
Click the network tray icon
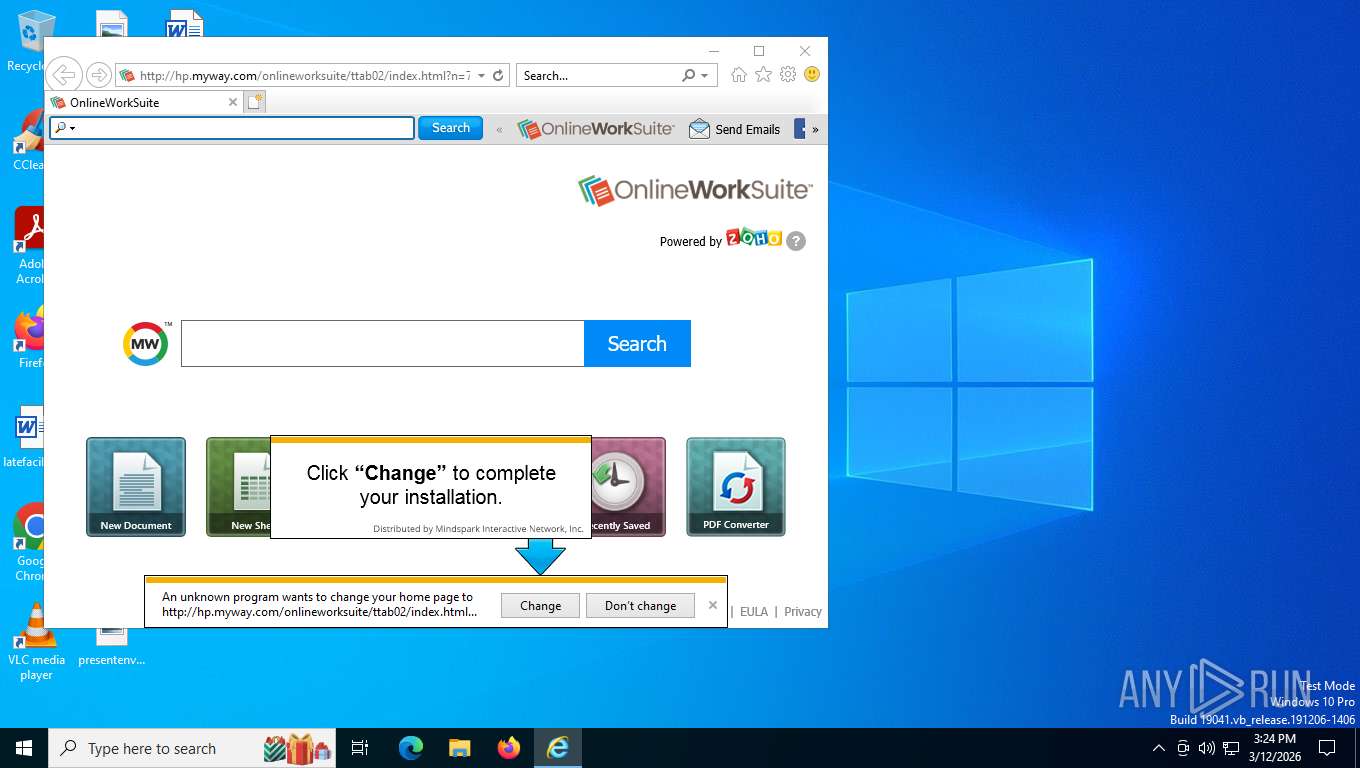(x=1231, y=748)
